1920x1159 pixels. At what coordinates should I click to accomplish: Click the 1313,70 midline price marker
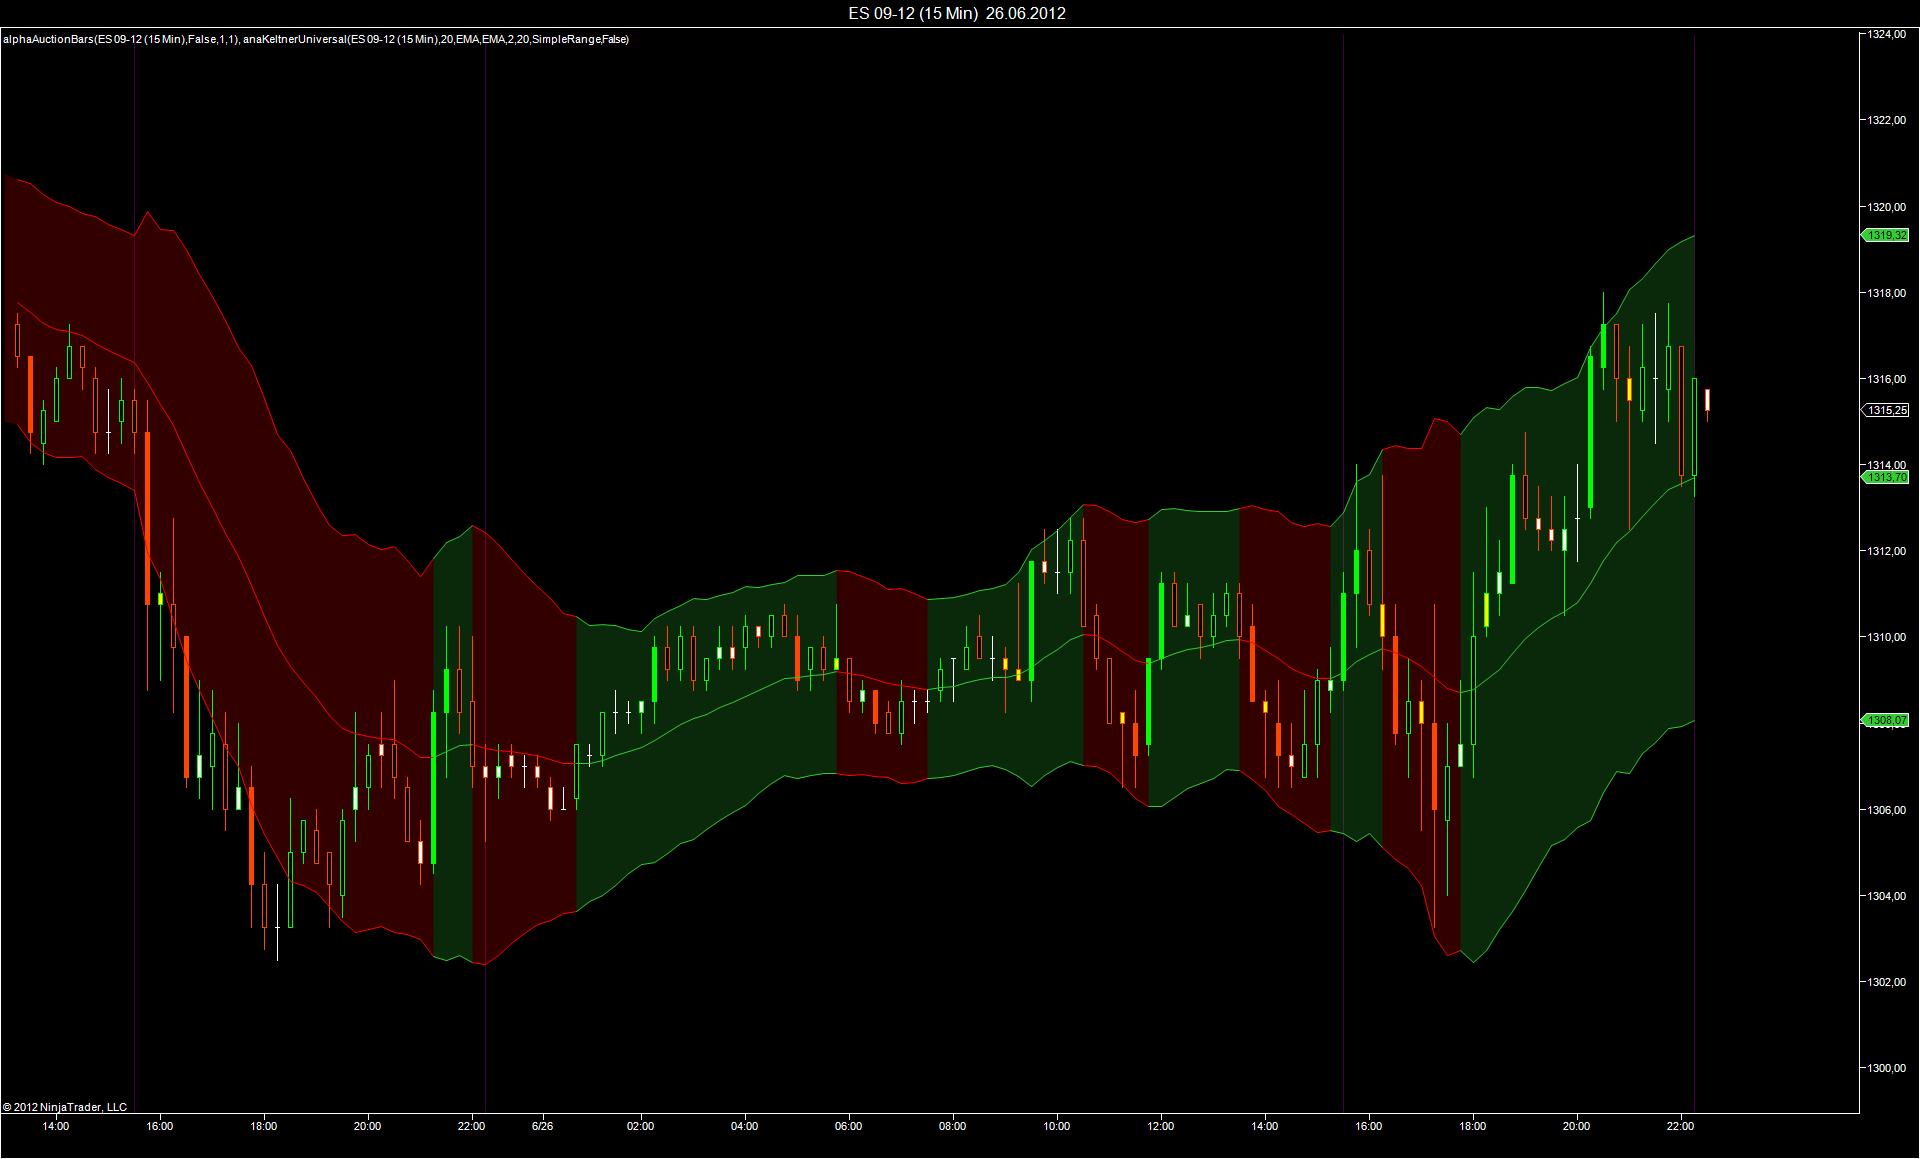(x=1885, y=478)
